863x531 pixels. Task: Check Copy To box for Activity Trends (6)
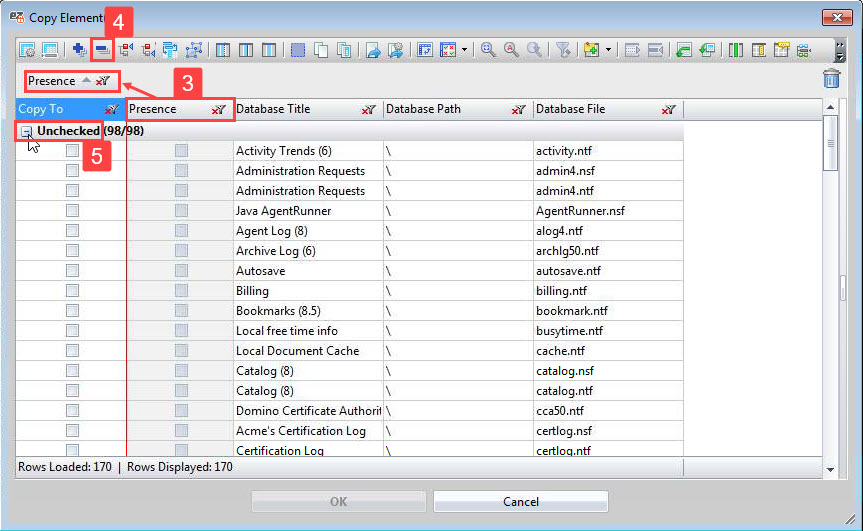(x=72, y=151)
